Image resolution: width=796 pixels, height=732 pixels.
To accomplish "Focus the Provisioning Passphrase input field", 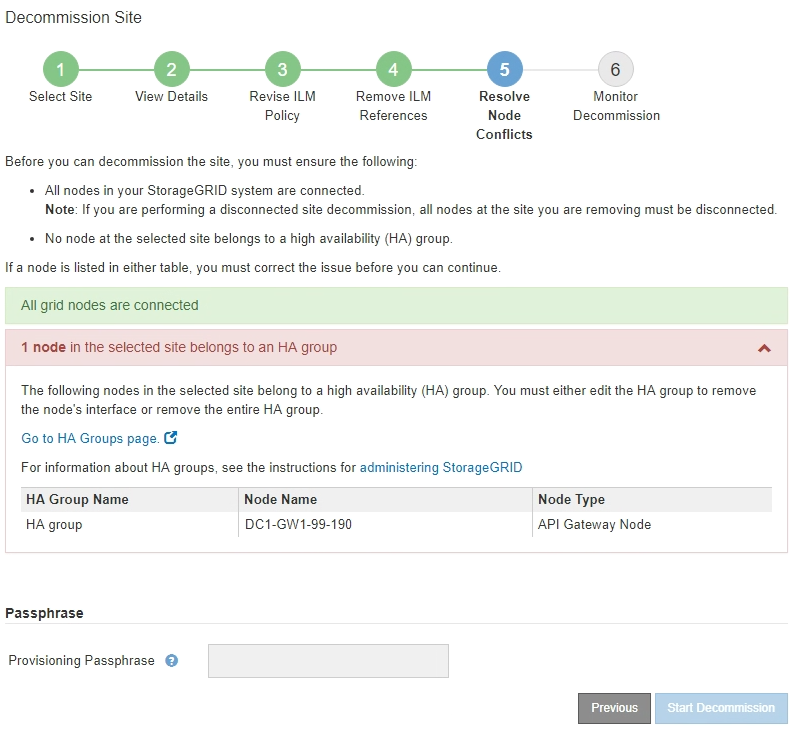I will (x=328, y=661).
